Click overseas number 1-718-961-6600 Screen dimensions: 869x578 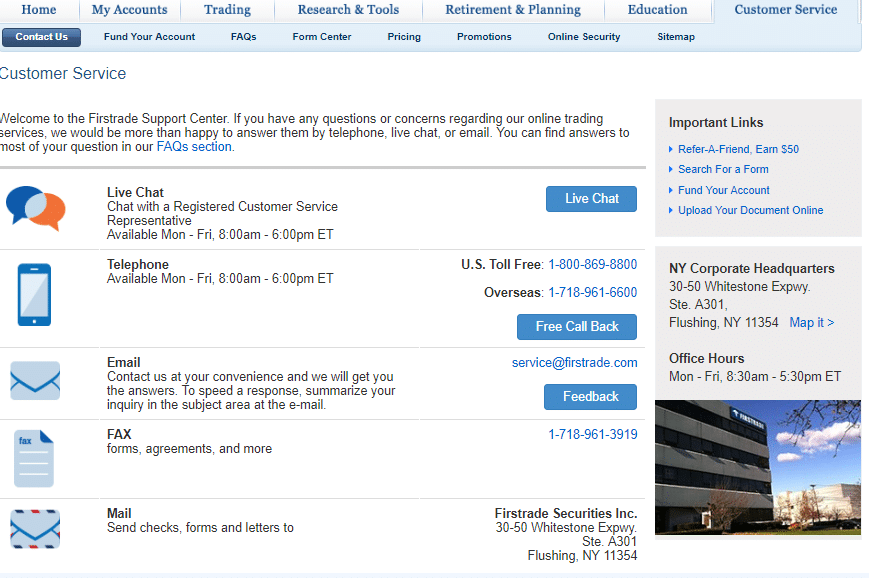[x=592, y=293]
